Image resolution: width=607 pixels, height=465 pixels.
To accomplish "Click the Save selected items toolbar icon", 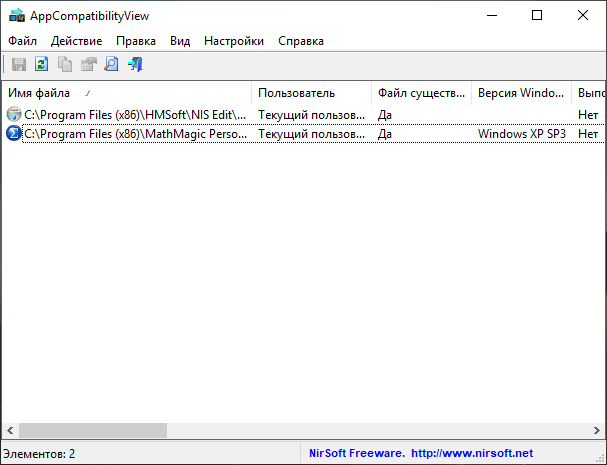I will 19,64.
